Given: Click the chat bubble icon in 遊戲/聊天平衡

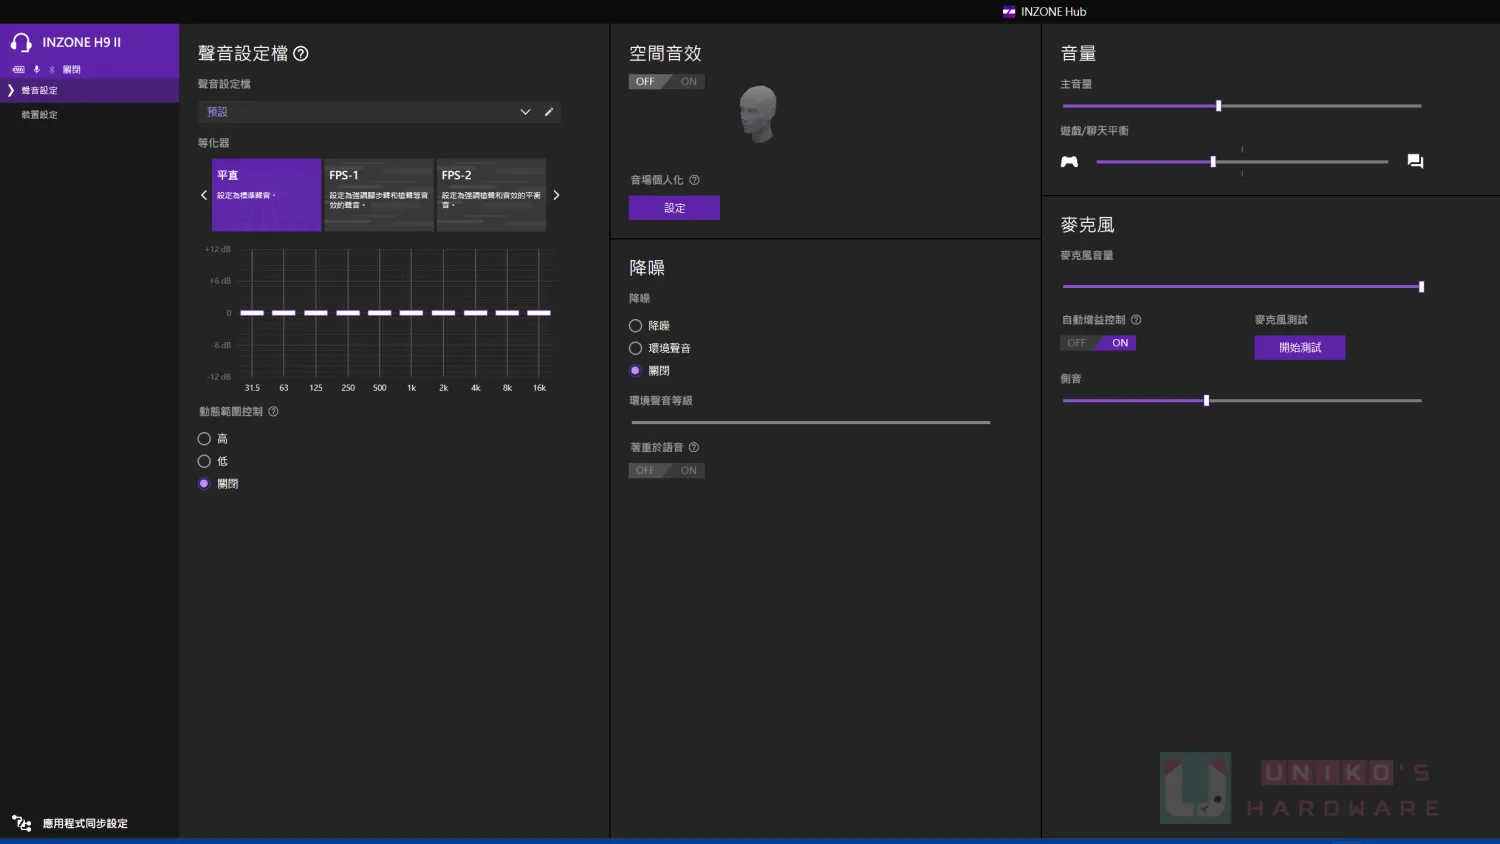Looking at the screenshot, I should tap(1415, 162).
